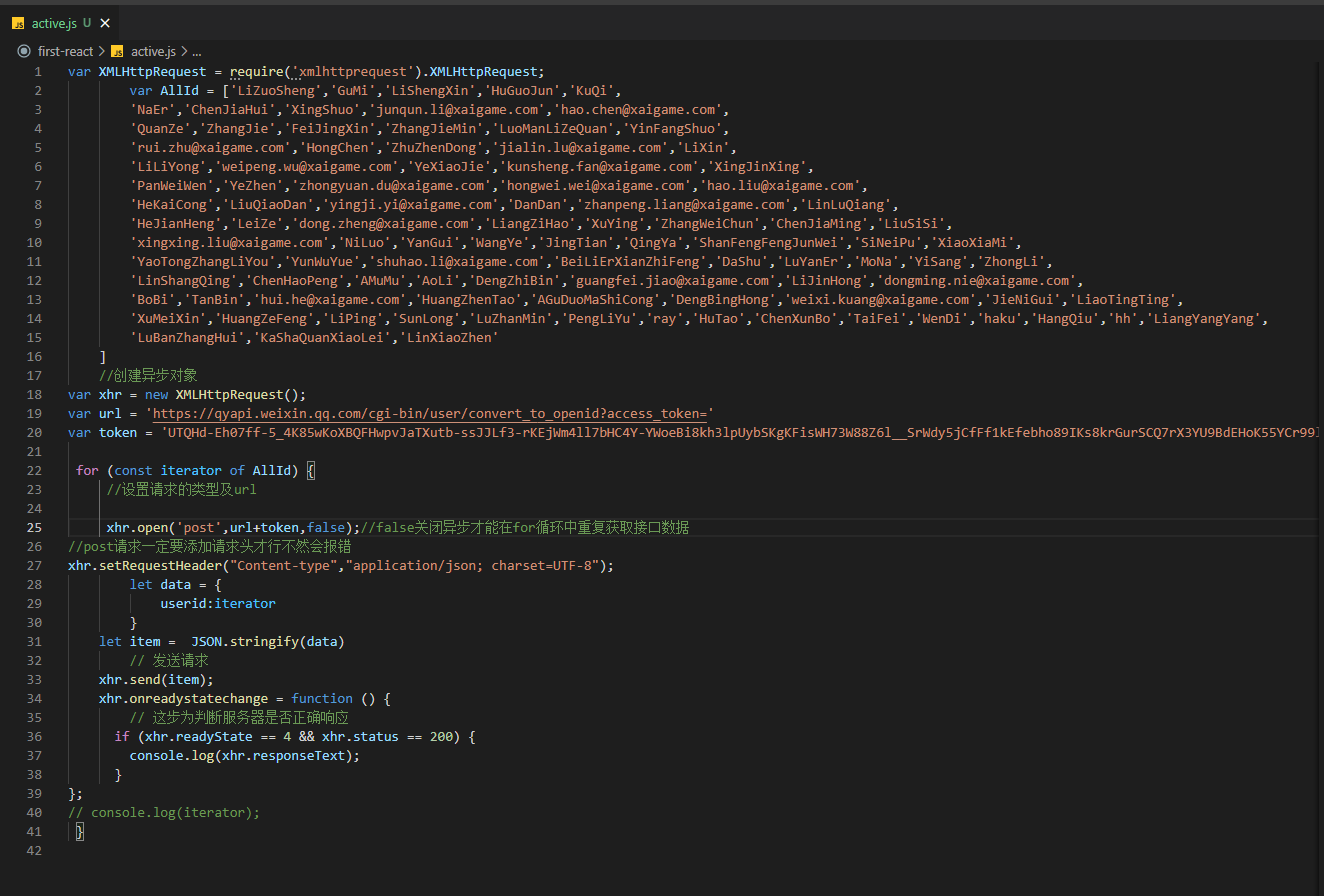Open the active.js breadcrumb item
1324x896 pixels.
coord(153,51)
